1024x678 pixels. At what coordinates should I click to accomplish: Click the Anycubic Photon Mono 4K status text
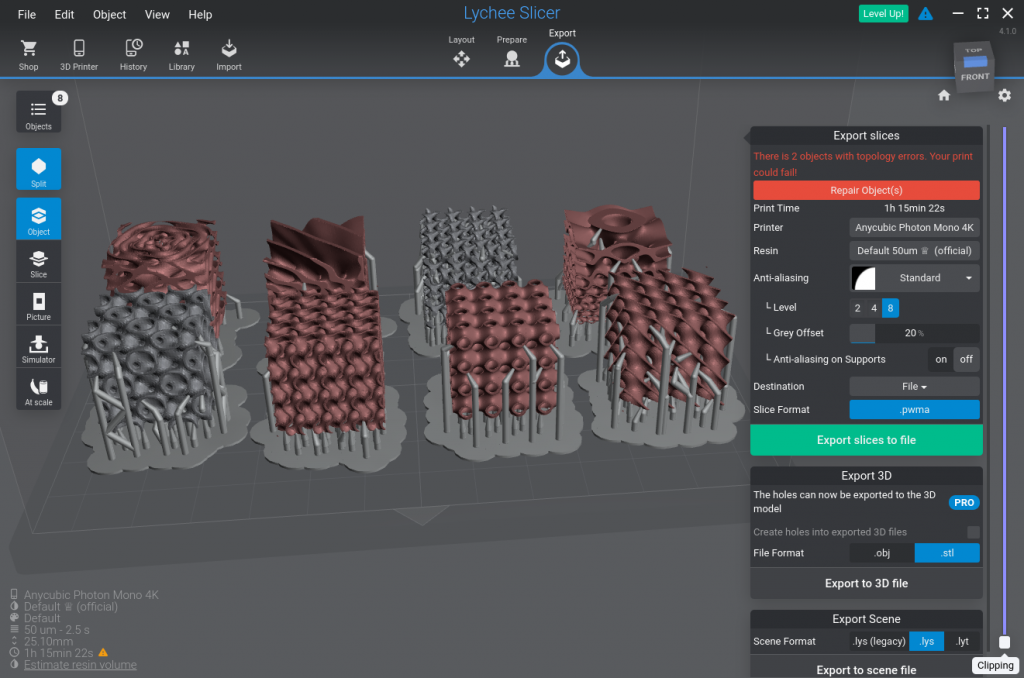coord(91,595)
